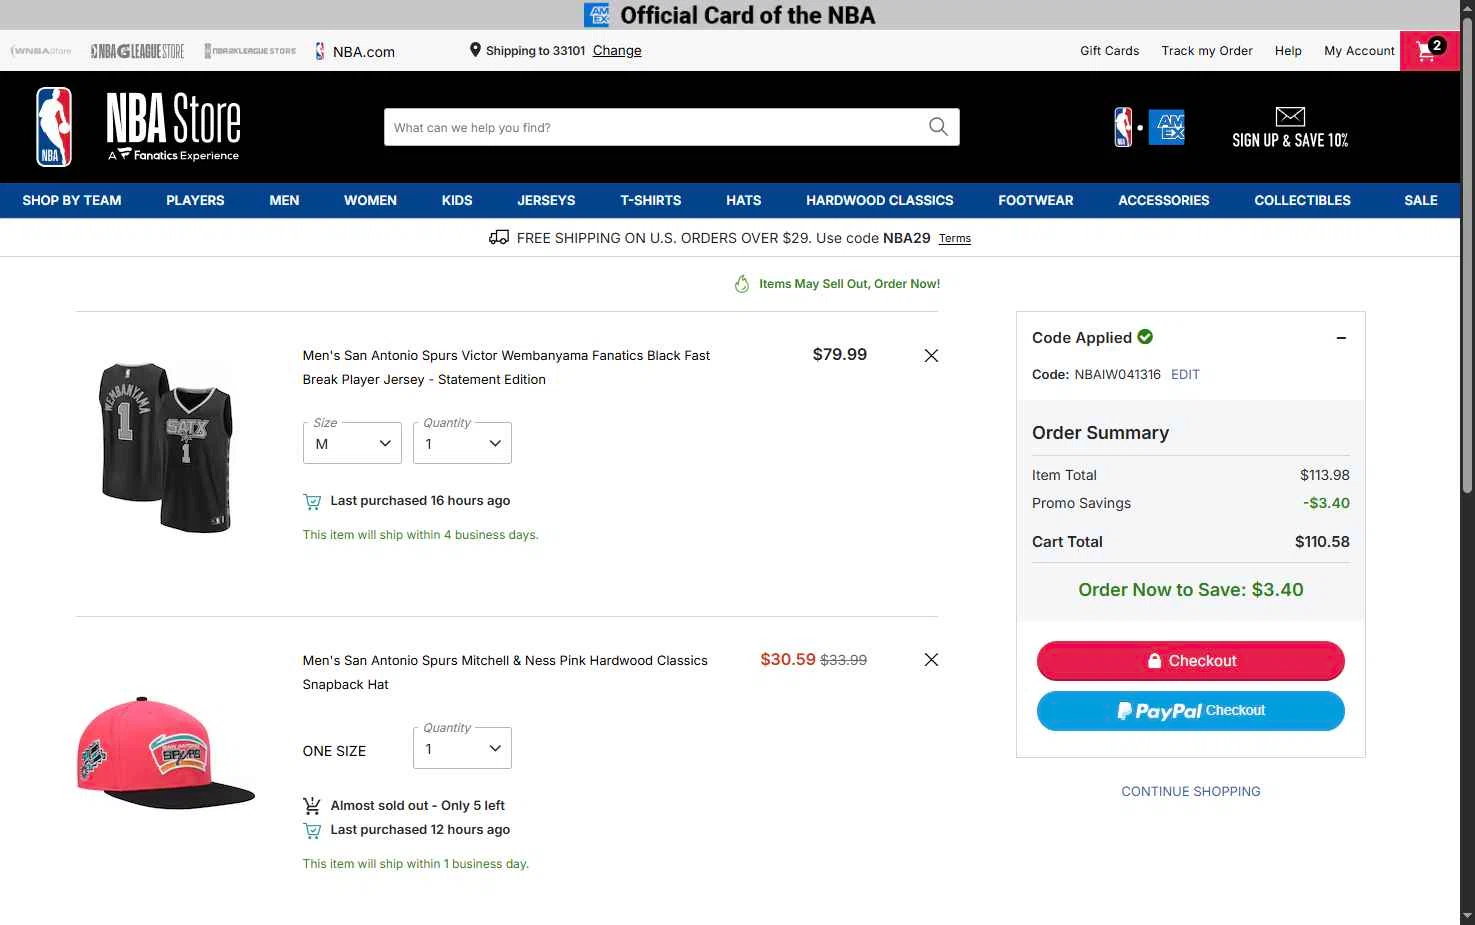Open the Wembanyama jersey thumbnail
Viewport: 1475px width, 925px height.
coord(166,446)
